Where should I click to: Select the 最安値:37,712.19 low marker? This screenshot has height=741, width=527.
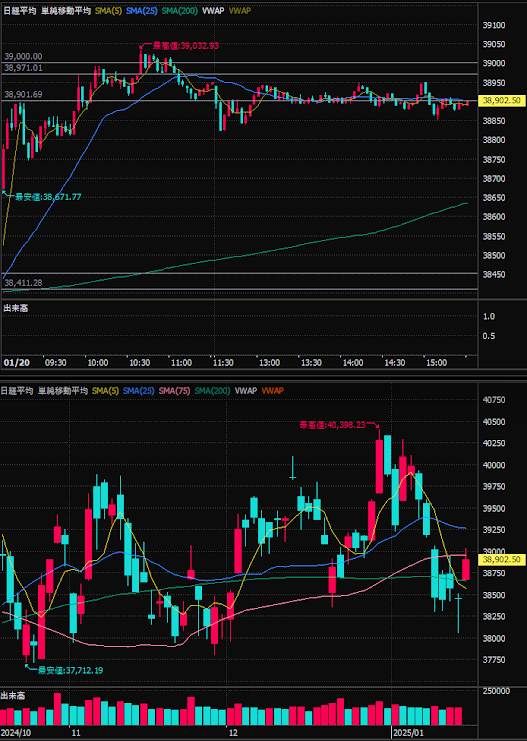click(x=70, y=671)
